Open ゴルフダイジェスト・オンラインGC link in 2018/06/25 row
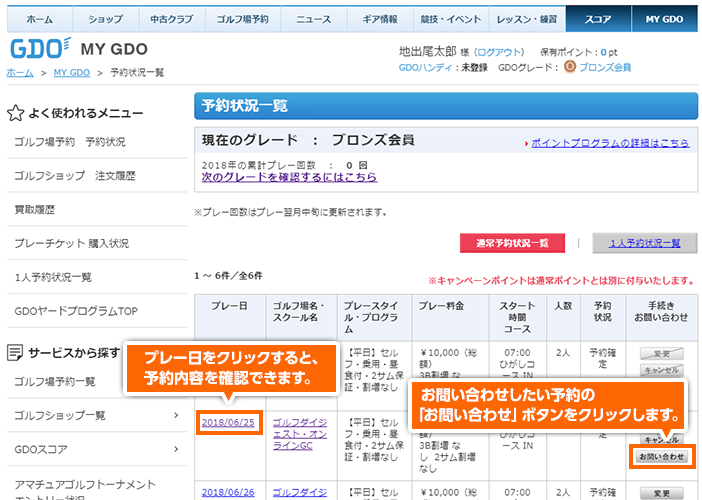 300,434
